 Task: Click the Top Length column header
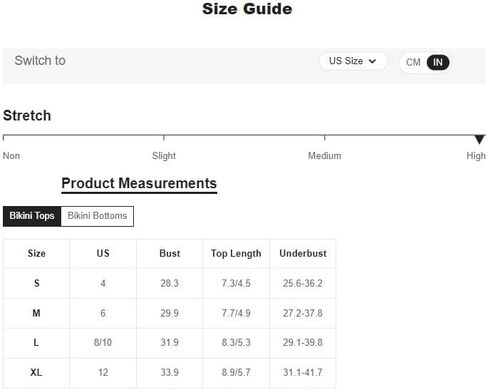(236, 253)
